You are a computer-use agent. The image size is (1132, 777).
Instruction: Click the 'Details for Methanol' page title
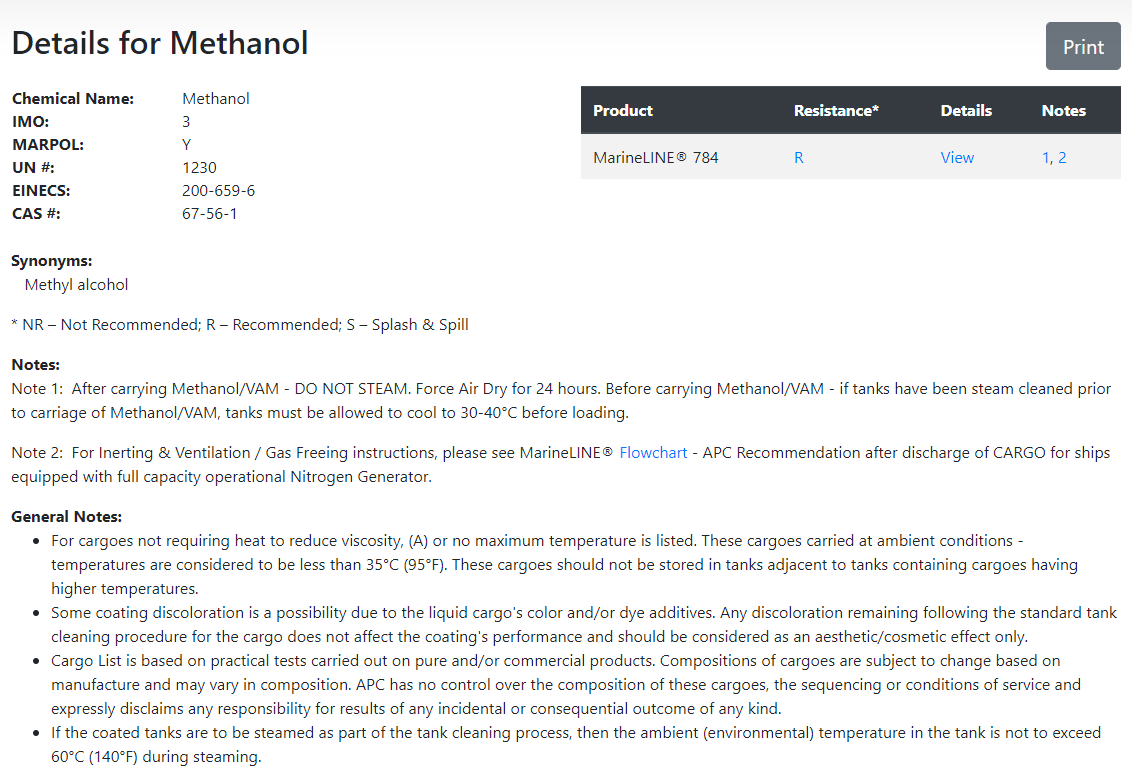(159, 42)
